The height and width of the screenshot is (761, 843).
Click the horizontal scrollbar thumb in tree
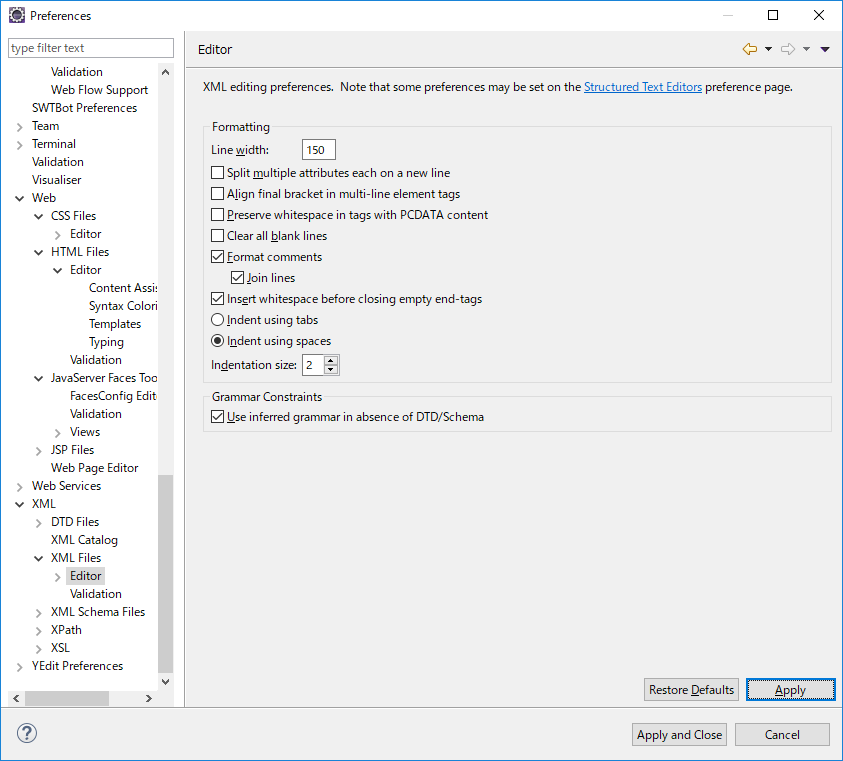(x=67, y=698)
